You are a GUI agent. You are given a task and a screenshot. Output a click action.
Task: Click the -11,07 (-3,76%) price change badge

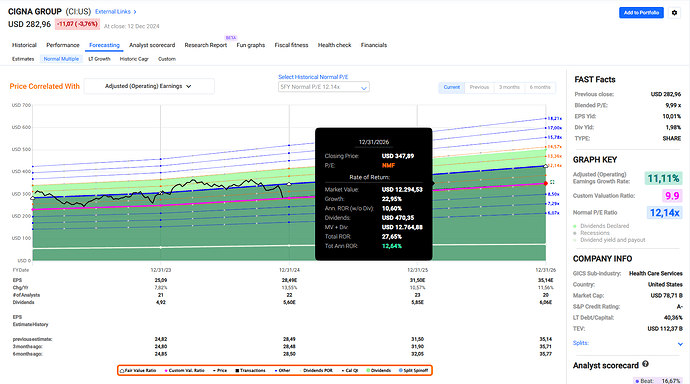(77, 24)
